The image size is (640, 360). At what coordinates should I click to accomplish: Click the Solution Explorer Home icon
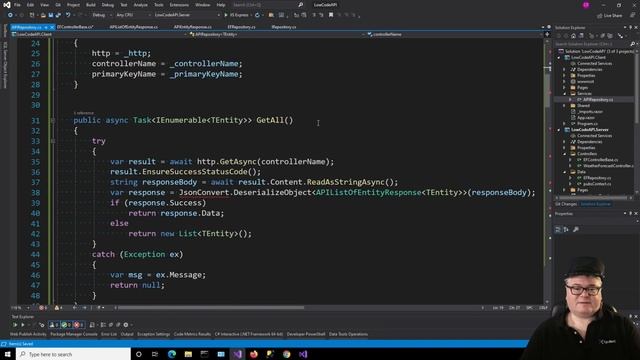(573, 36)
